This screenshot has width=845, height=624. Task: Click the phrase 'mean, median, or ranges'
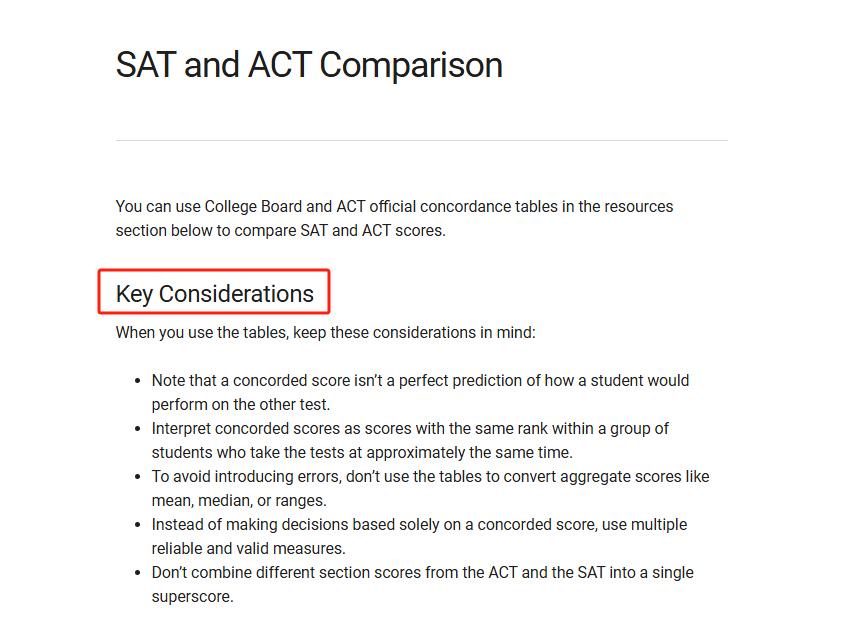[x=238, y=501]
